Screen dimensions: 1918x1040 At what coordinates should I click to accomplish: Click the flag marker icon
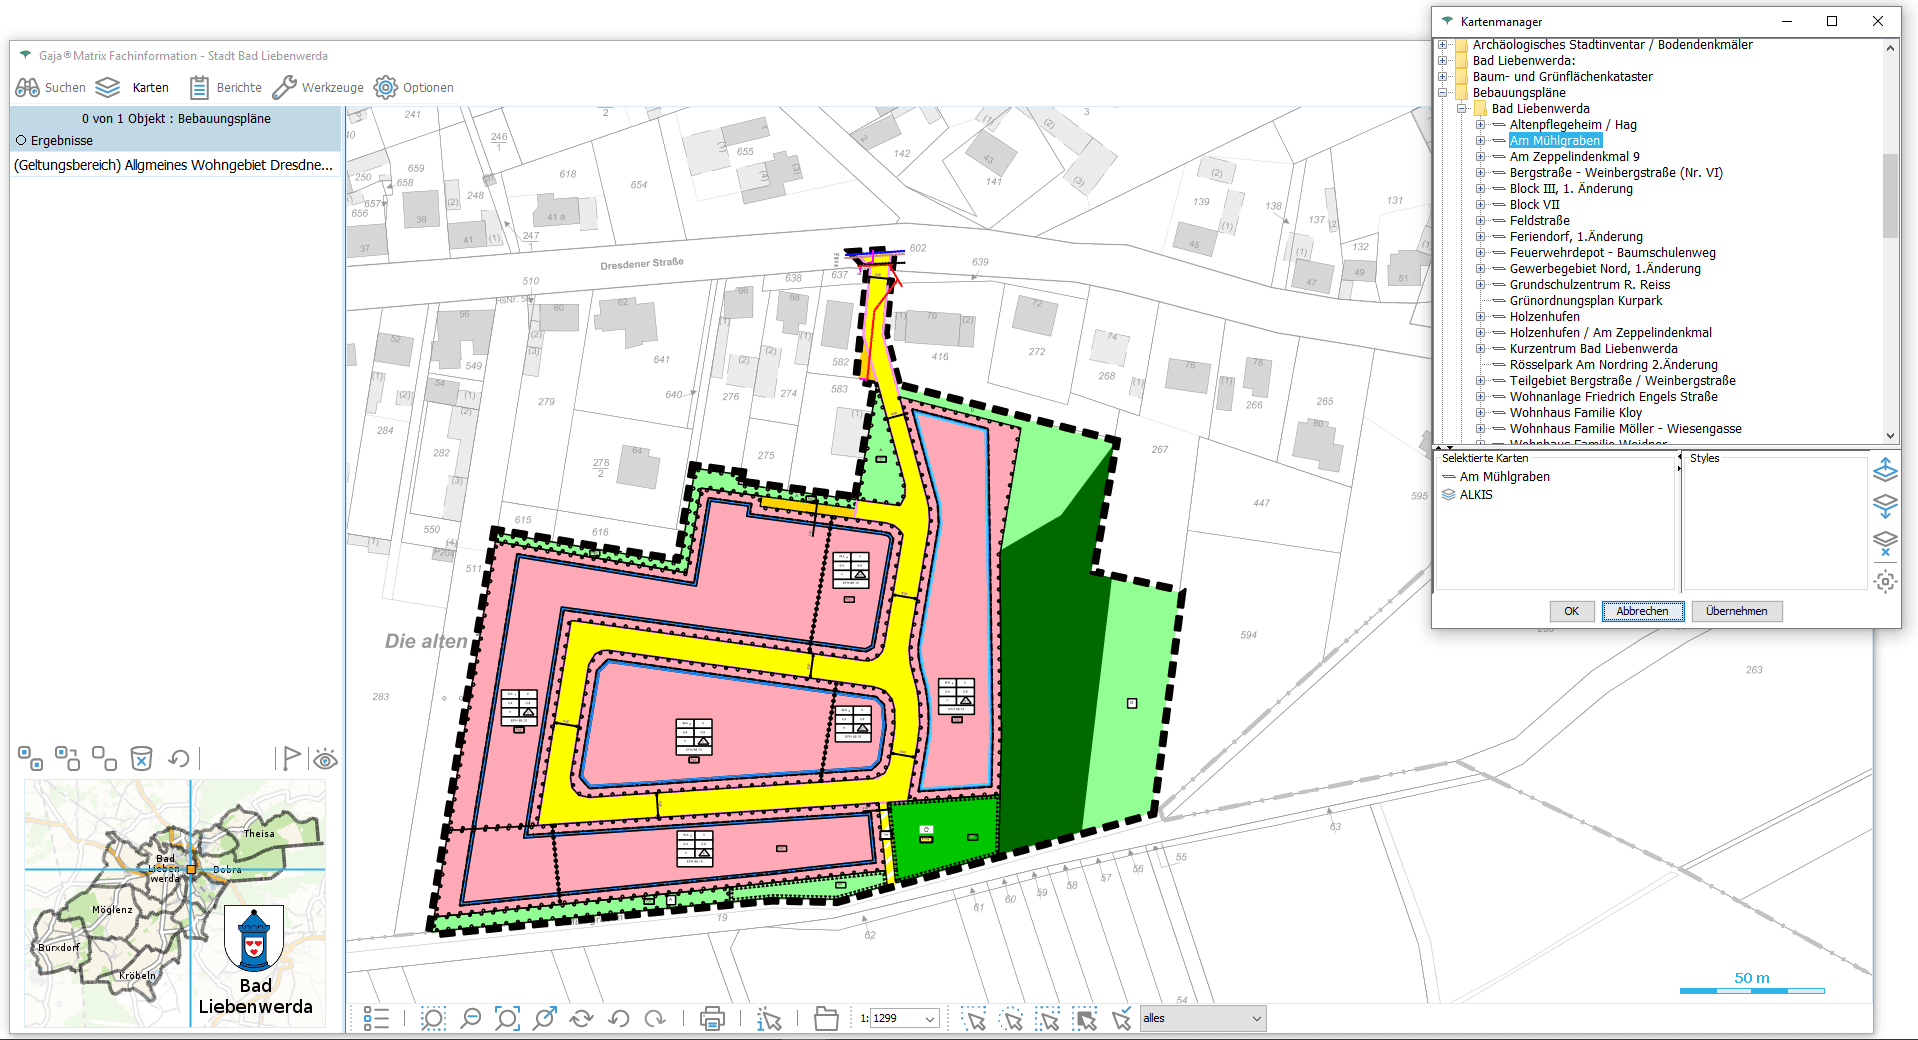tap(290, 759)
